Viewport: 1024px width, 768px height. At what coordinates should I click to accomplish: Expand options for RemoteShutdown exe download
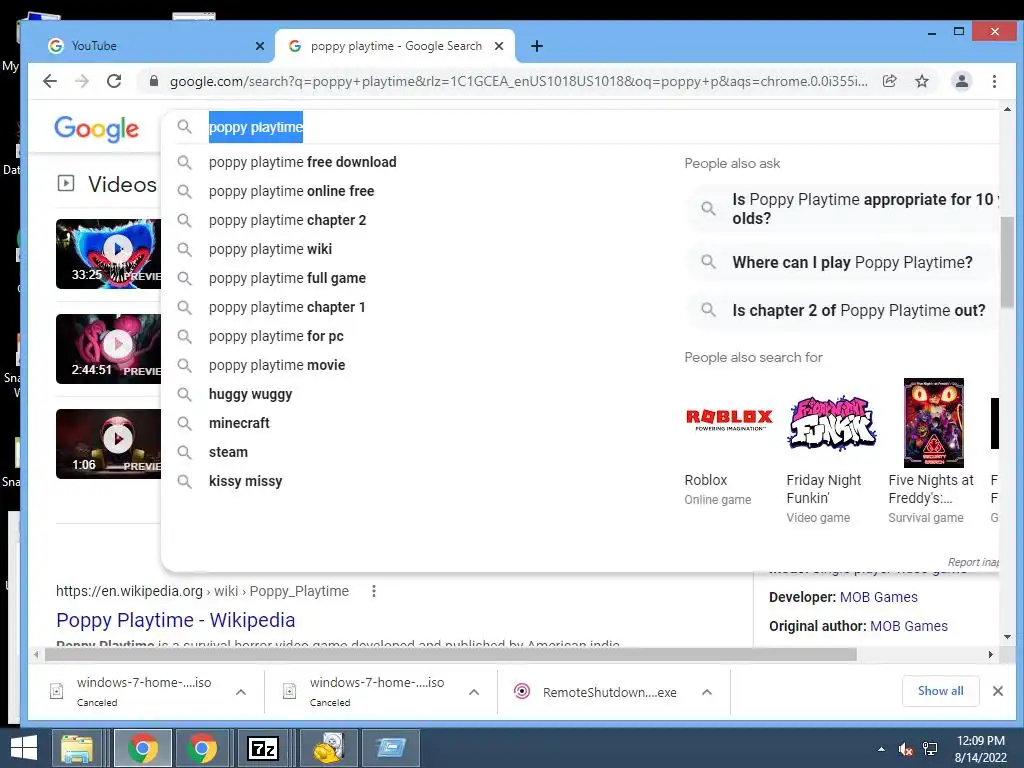pos(707,692)
